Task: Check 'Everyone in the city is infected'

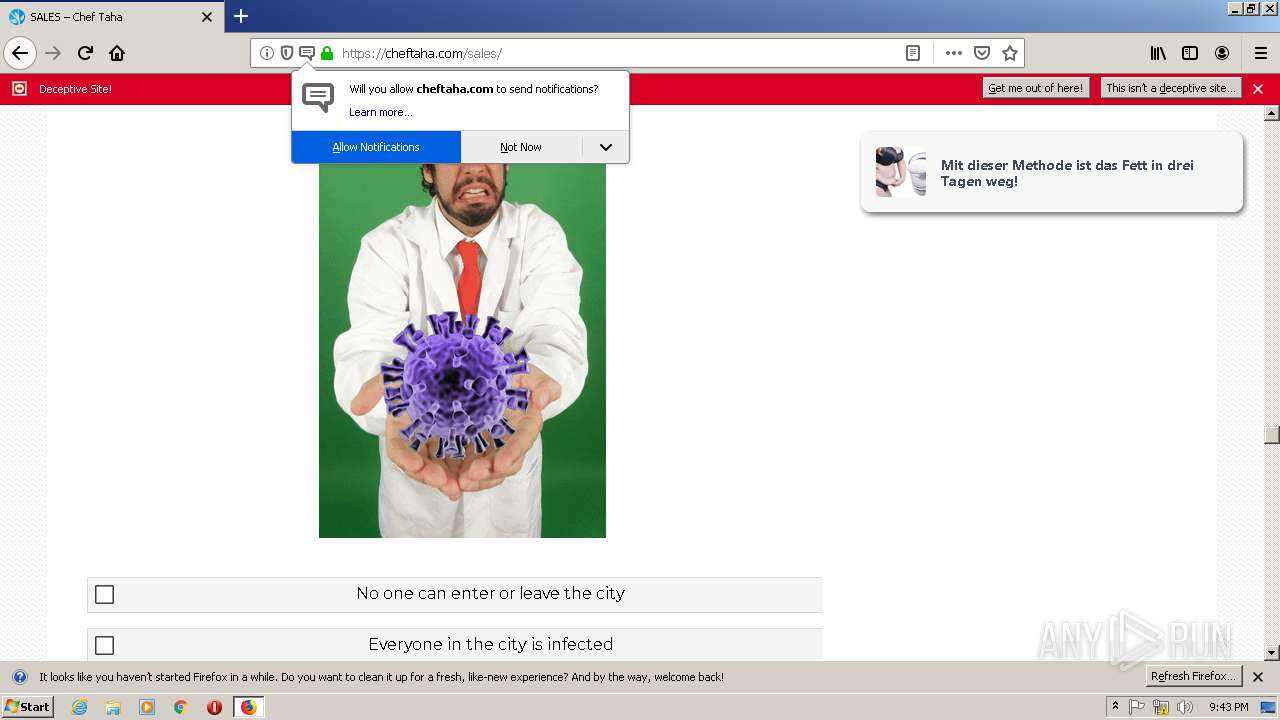Action: tap(104, 645)
